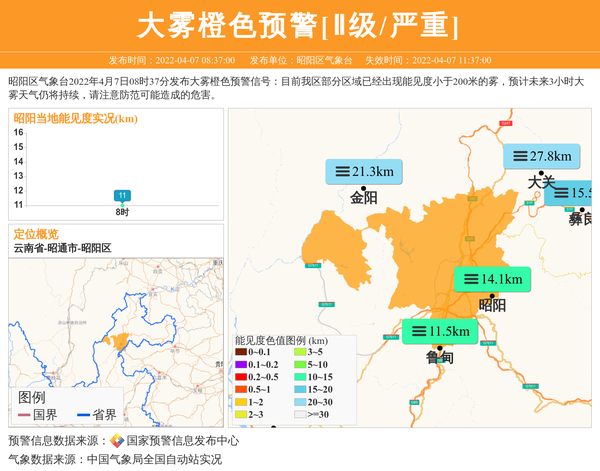
Task: Click the green data point at 8时
Action: pos(122,205)
